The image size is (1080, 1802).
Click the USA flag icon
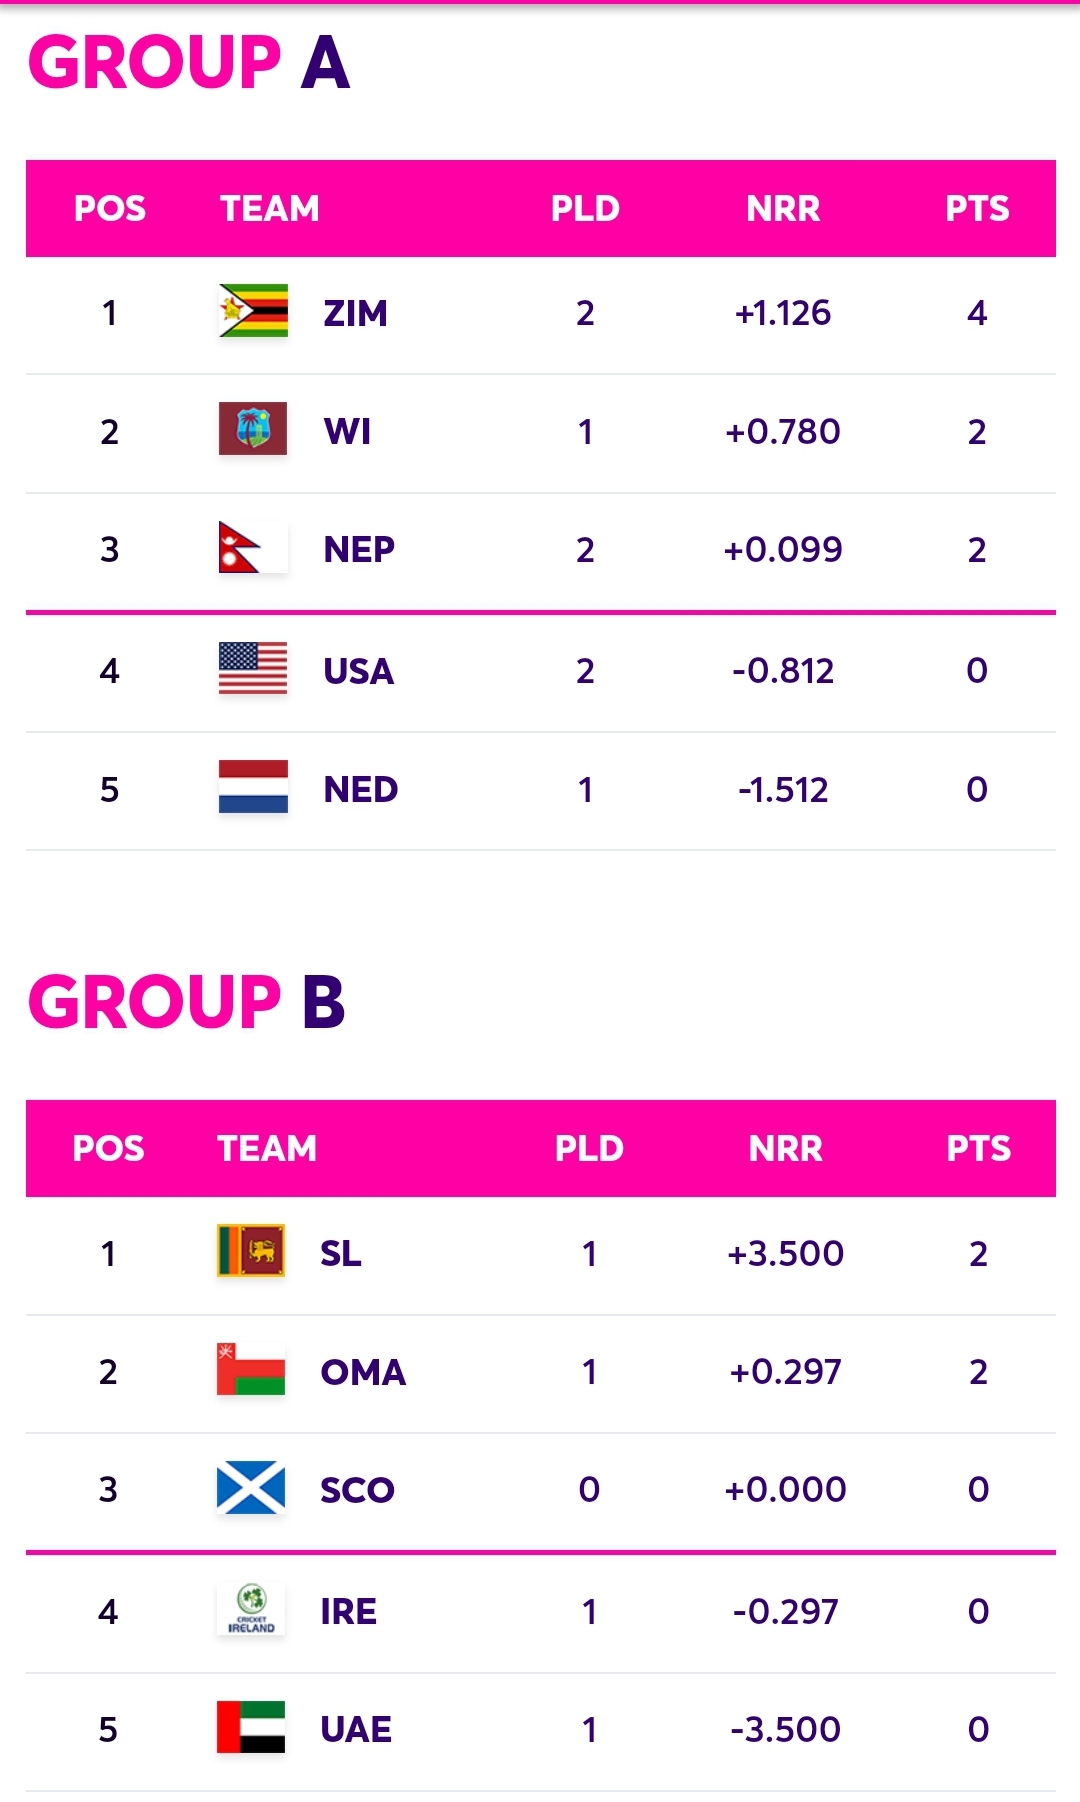click(x=253, y=668)
